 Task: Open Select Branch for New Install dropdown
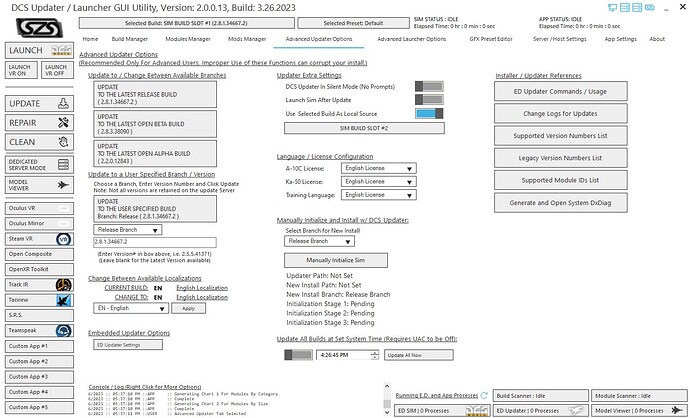coord(319,241)
